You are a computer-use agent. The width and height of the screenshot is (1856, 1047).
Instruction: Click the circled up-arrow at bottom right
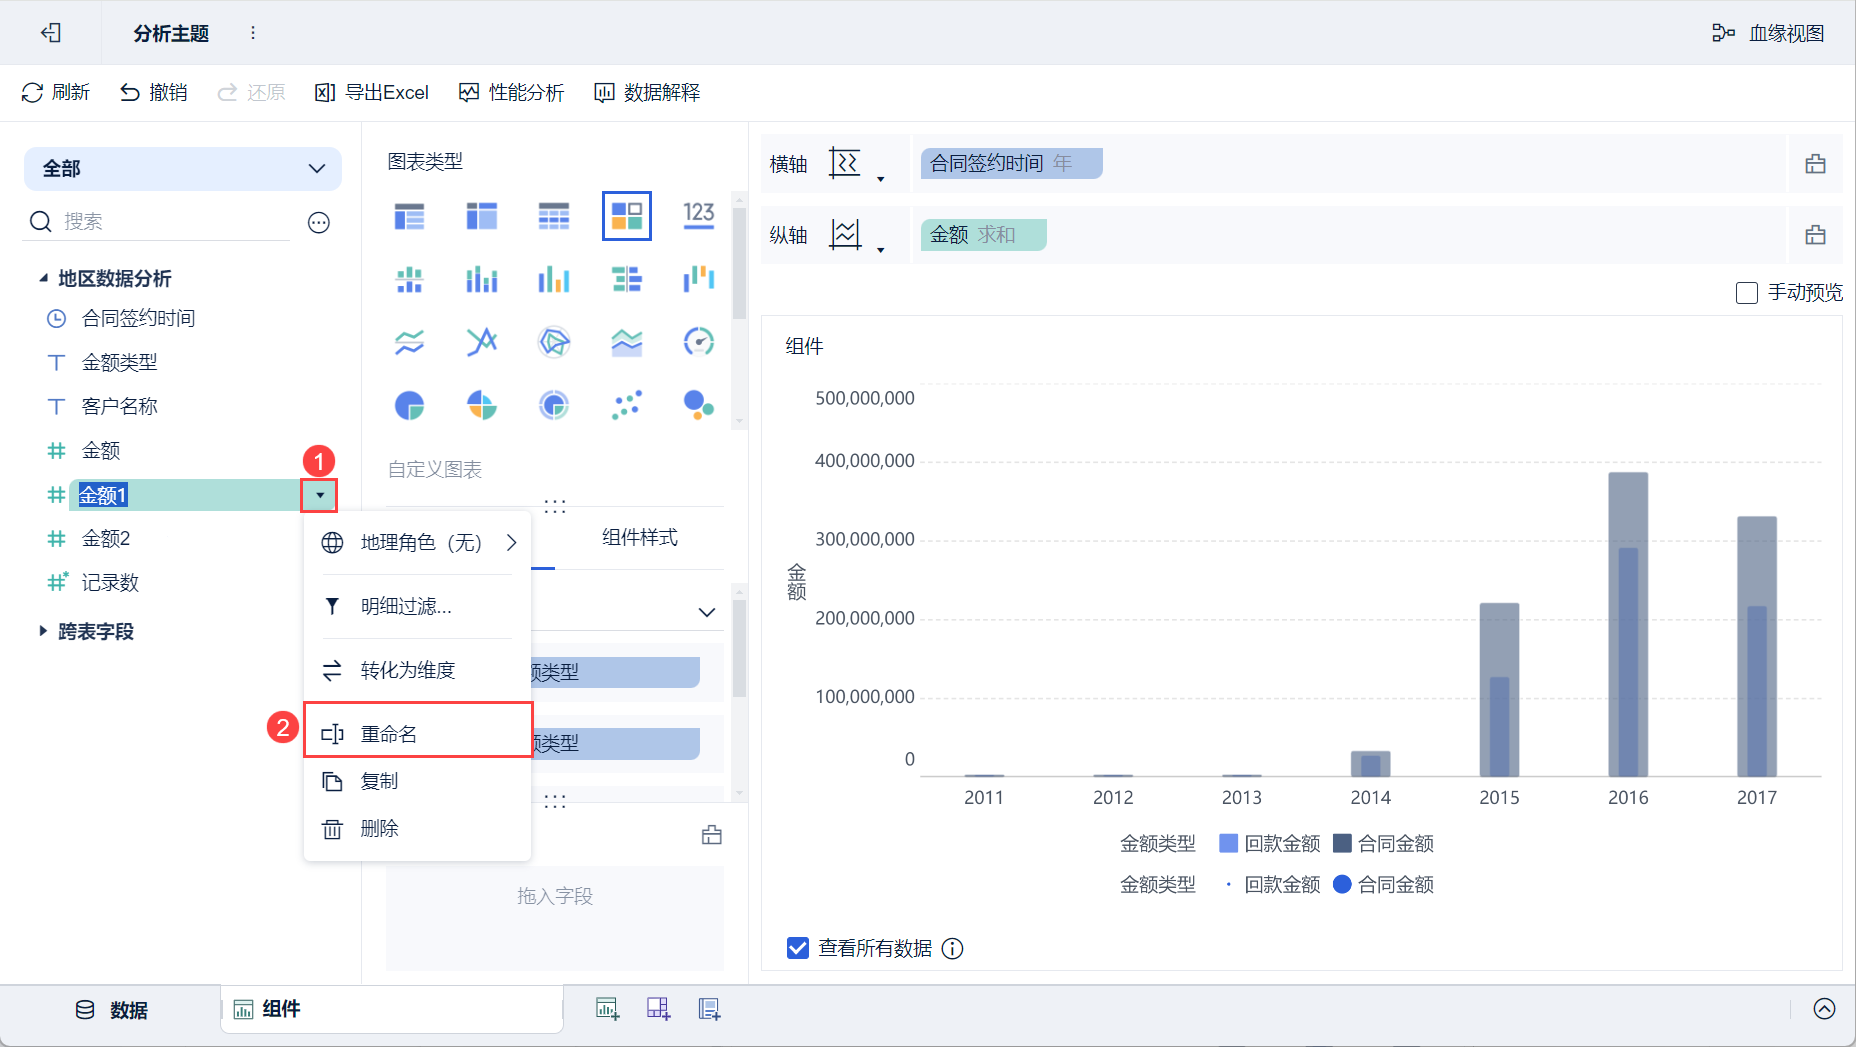coord(1824,1009)
